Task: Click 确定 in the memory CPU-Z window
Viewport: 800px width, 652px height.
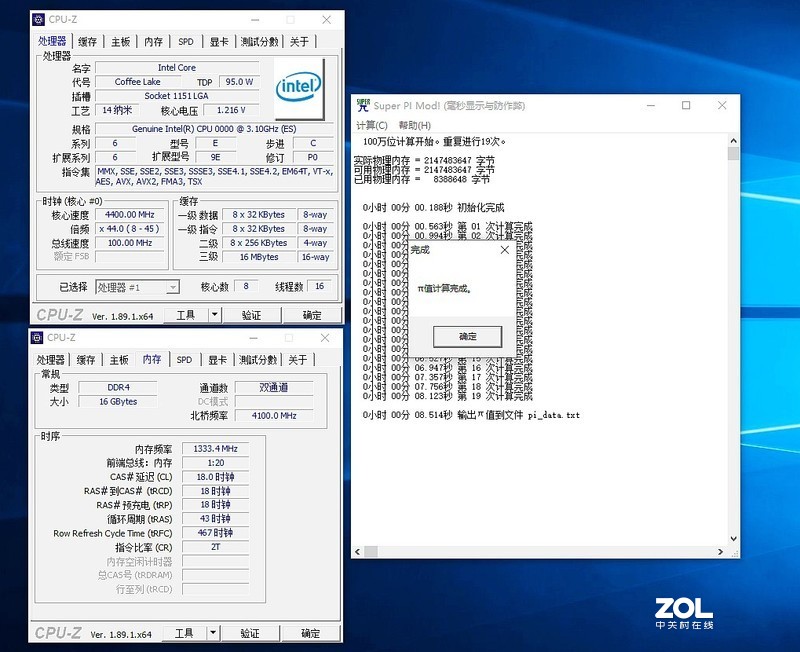Action: (310, 632)
